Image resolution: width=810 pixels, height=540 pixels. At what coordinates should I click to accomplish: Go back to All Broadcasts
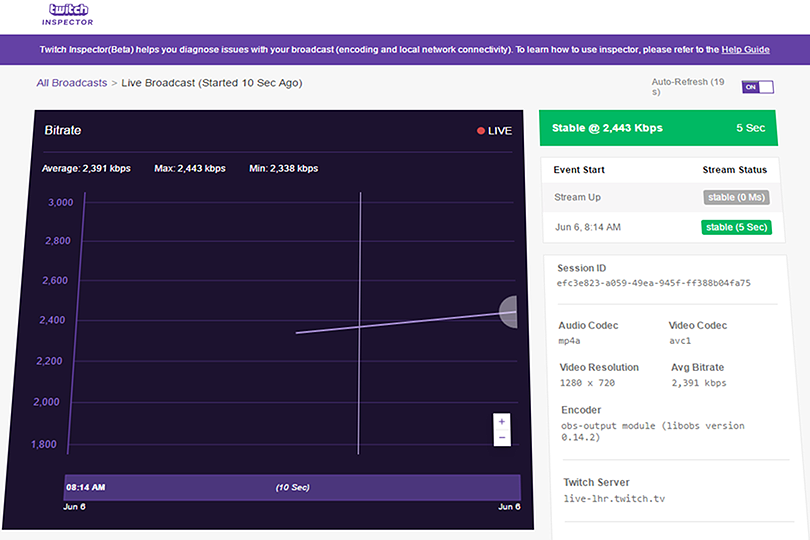pos(71,83)
